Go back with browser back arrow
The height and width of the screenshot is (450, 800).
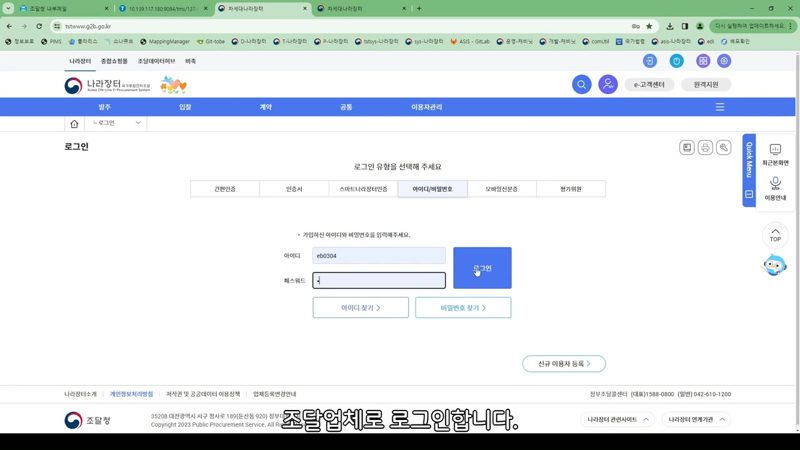click(9, 26)
